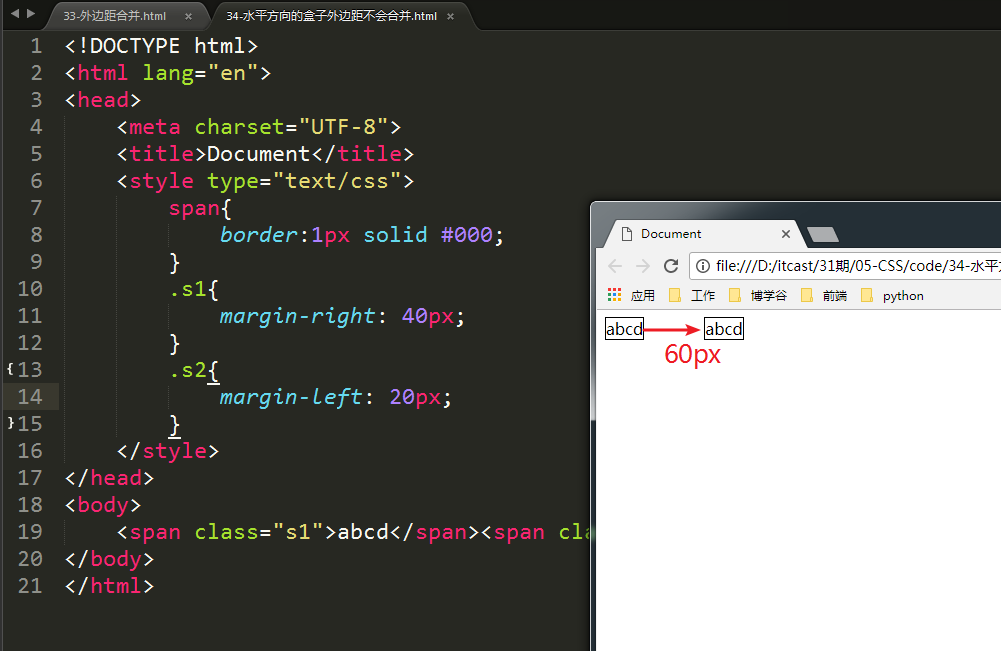Click the browser back arrow

615,266
